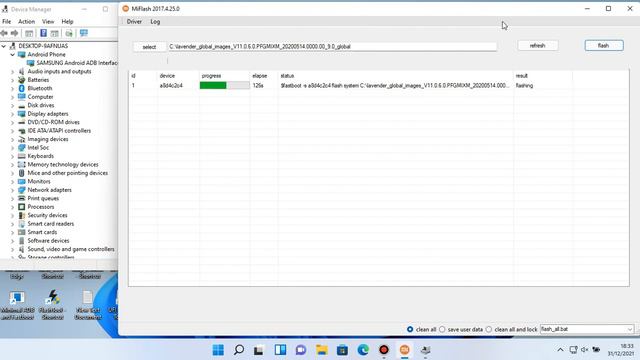Open the Log menu in MiFlash
The height and width of the screenshot is (360, 640).
155,22
